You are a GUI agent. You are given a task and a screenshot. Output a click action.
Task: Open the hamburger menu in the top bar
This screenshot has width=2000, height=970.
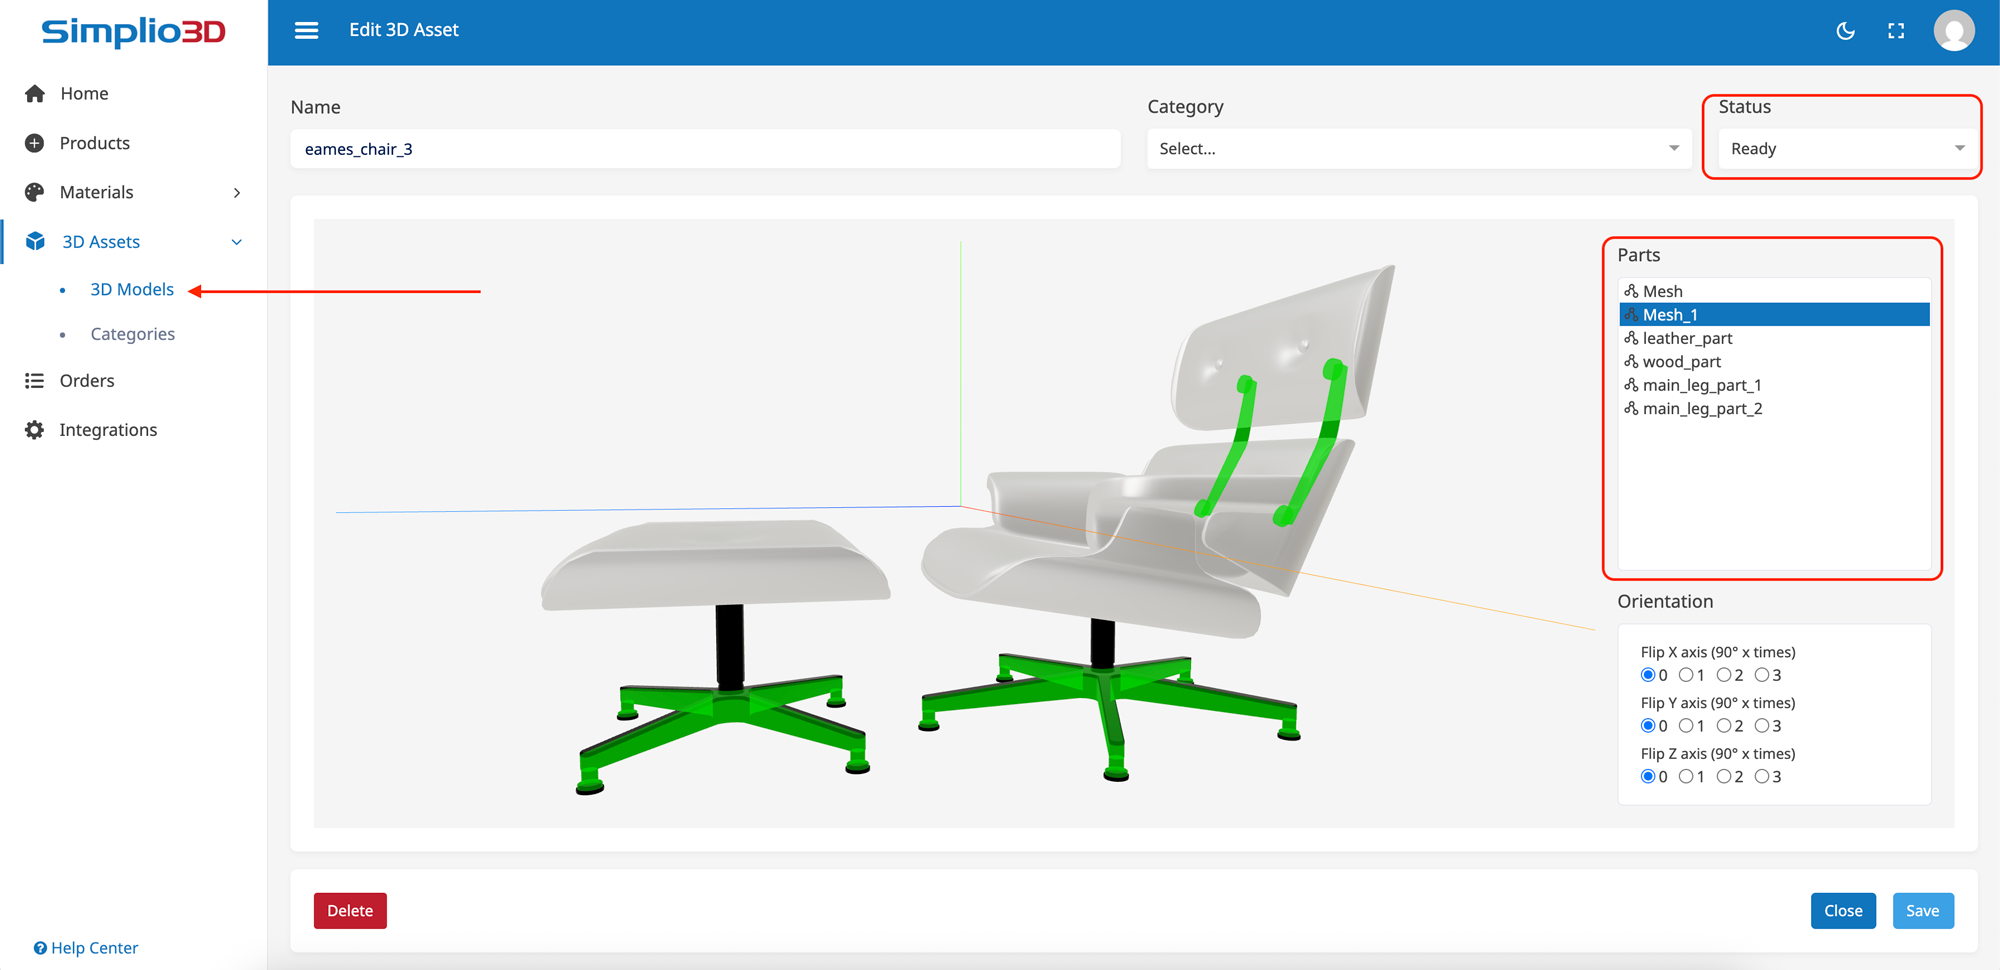click(x=306, y=30)
